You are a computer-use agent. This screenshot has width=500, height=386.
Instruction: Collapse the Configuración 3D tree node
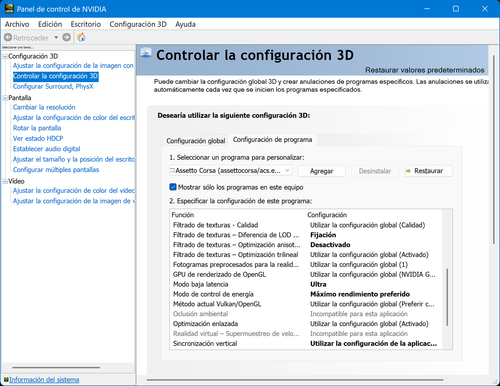5,56
